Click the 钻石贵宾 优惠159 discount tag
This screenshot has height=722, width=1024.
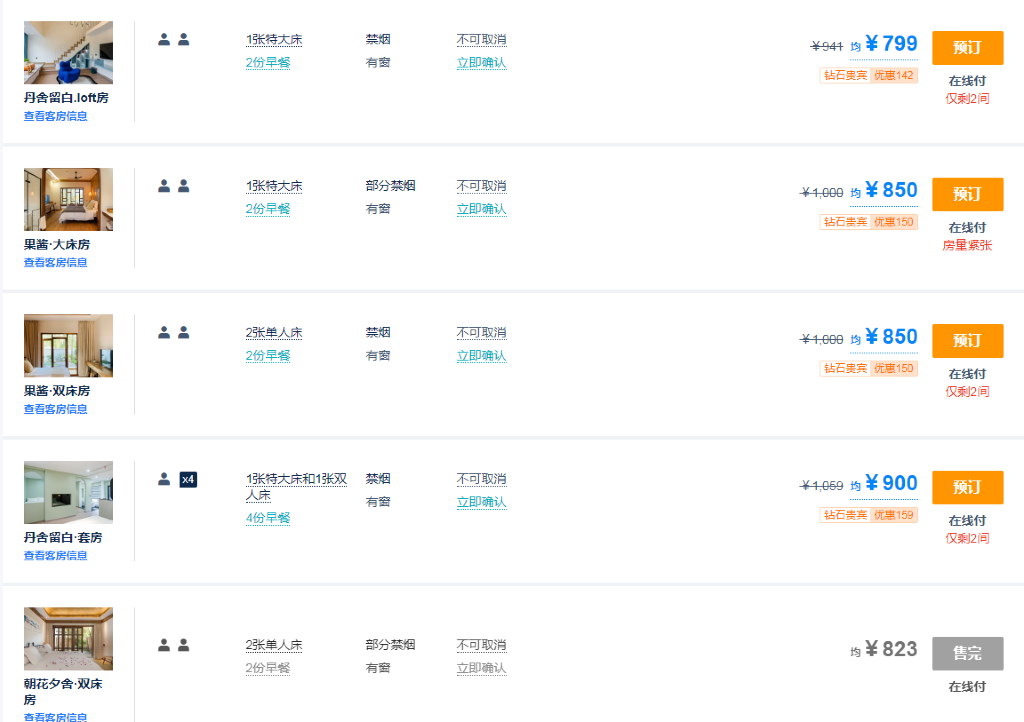pos(868,515)
